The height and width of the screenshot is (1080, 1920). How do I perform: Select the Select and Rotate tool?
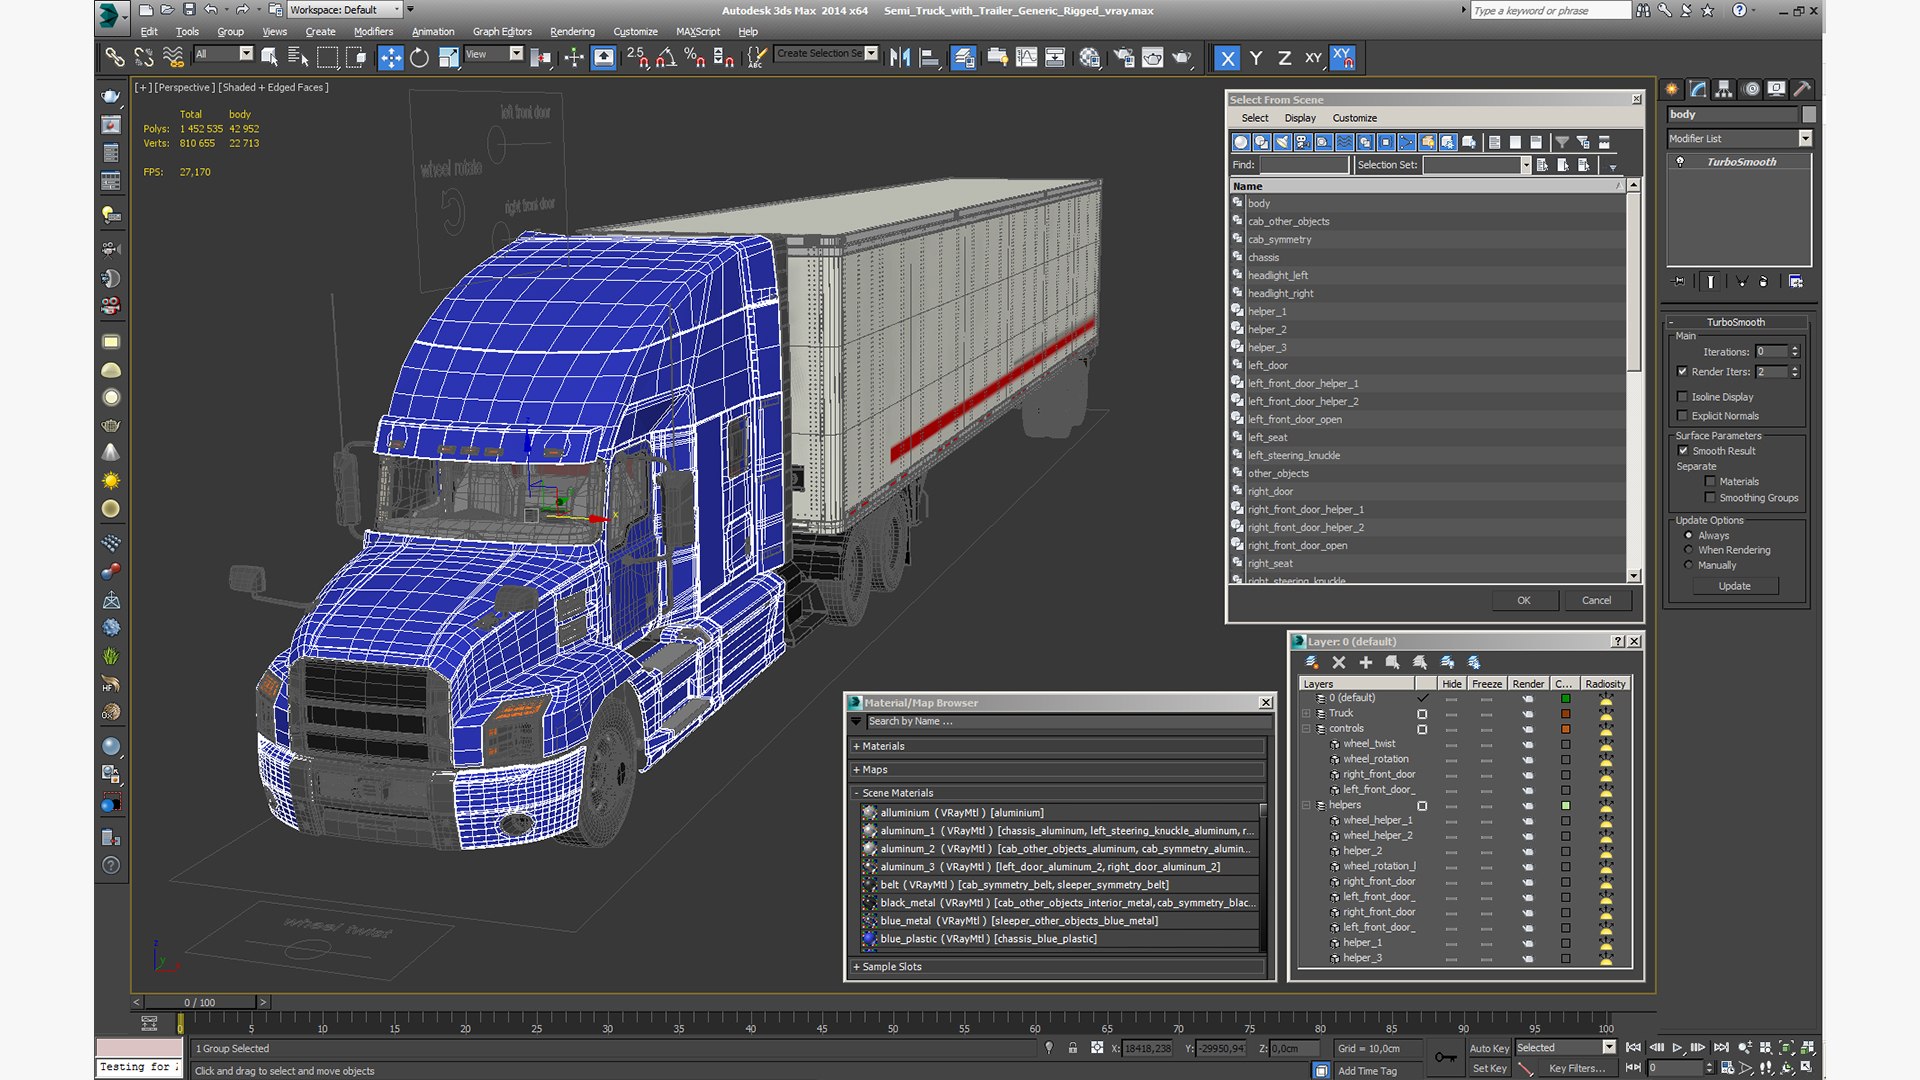coord(420,58)
